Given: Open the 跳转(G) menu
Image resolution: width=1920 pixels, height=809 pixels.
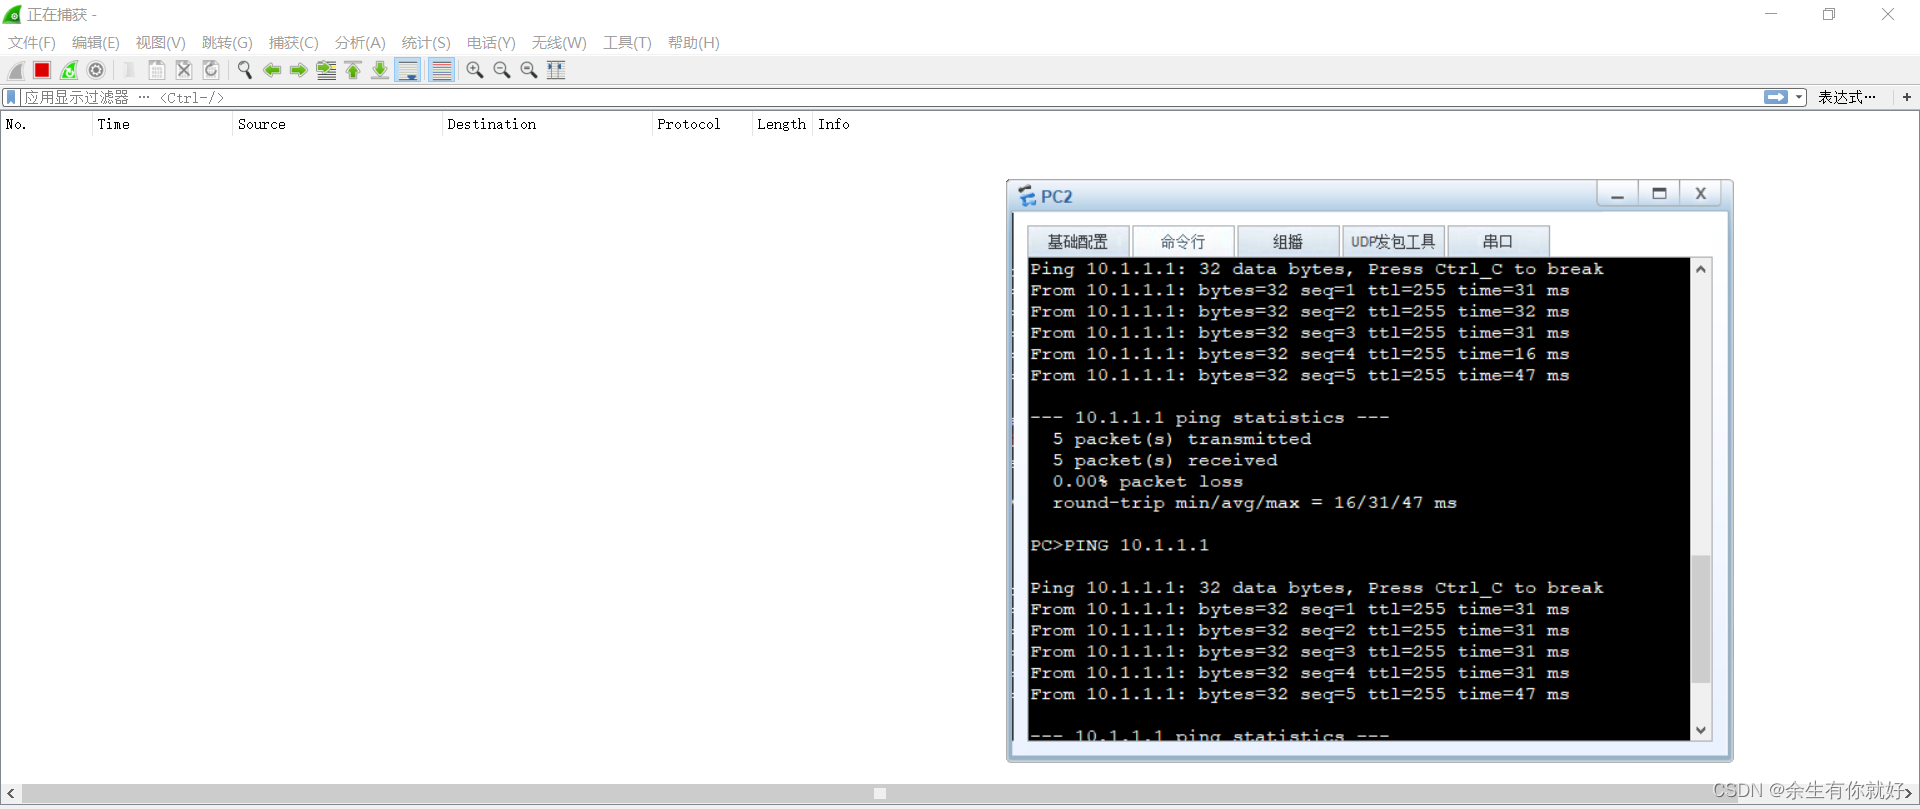Looking at the screenshot, I should click(227, 42).
